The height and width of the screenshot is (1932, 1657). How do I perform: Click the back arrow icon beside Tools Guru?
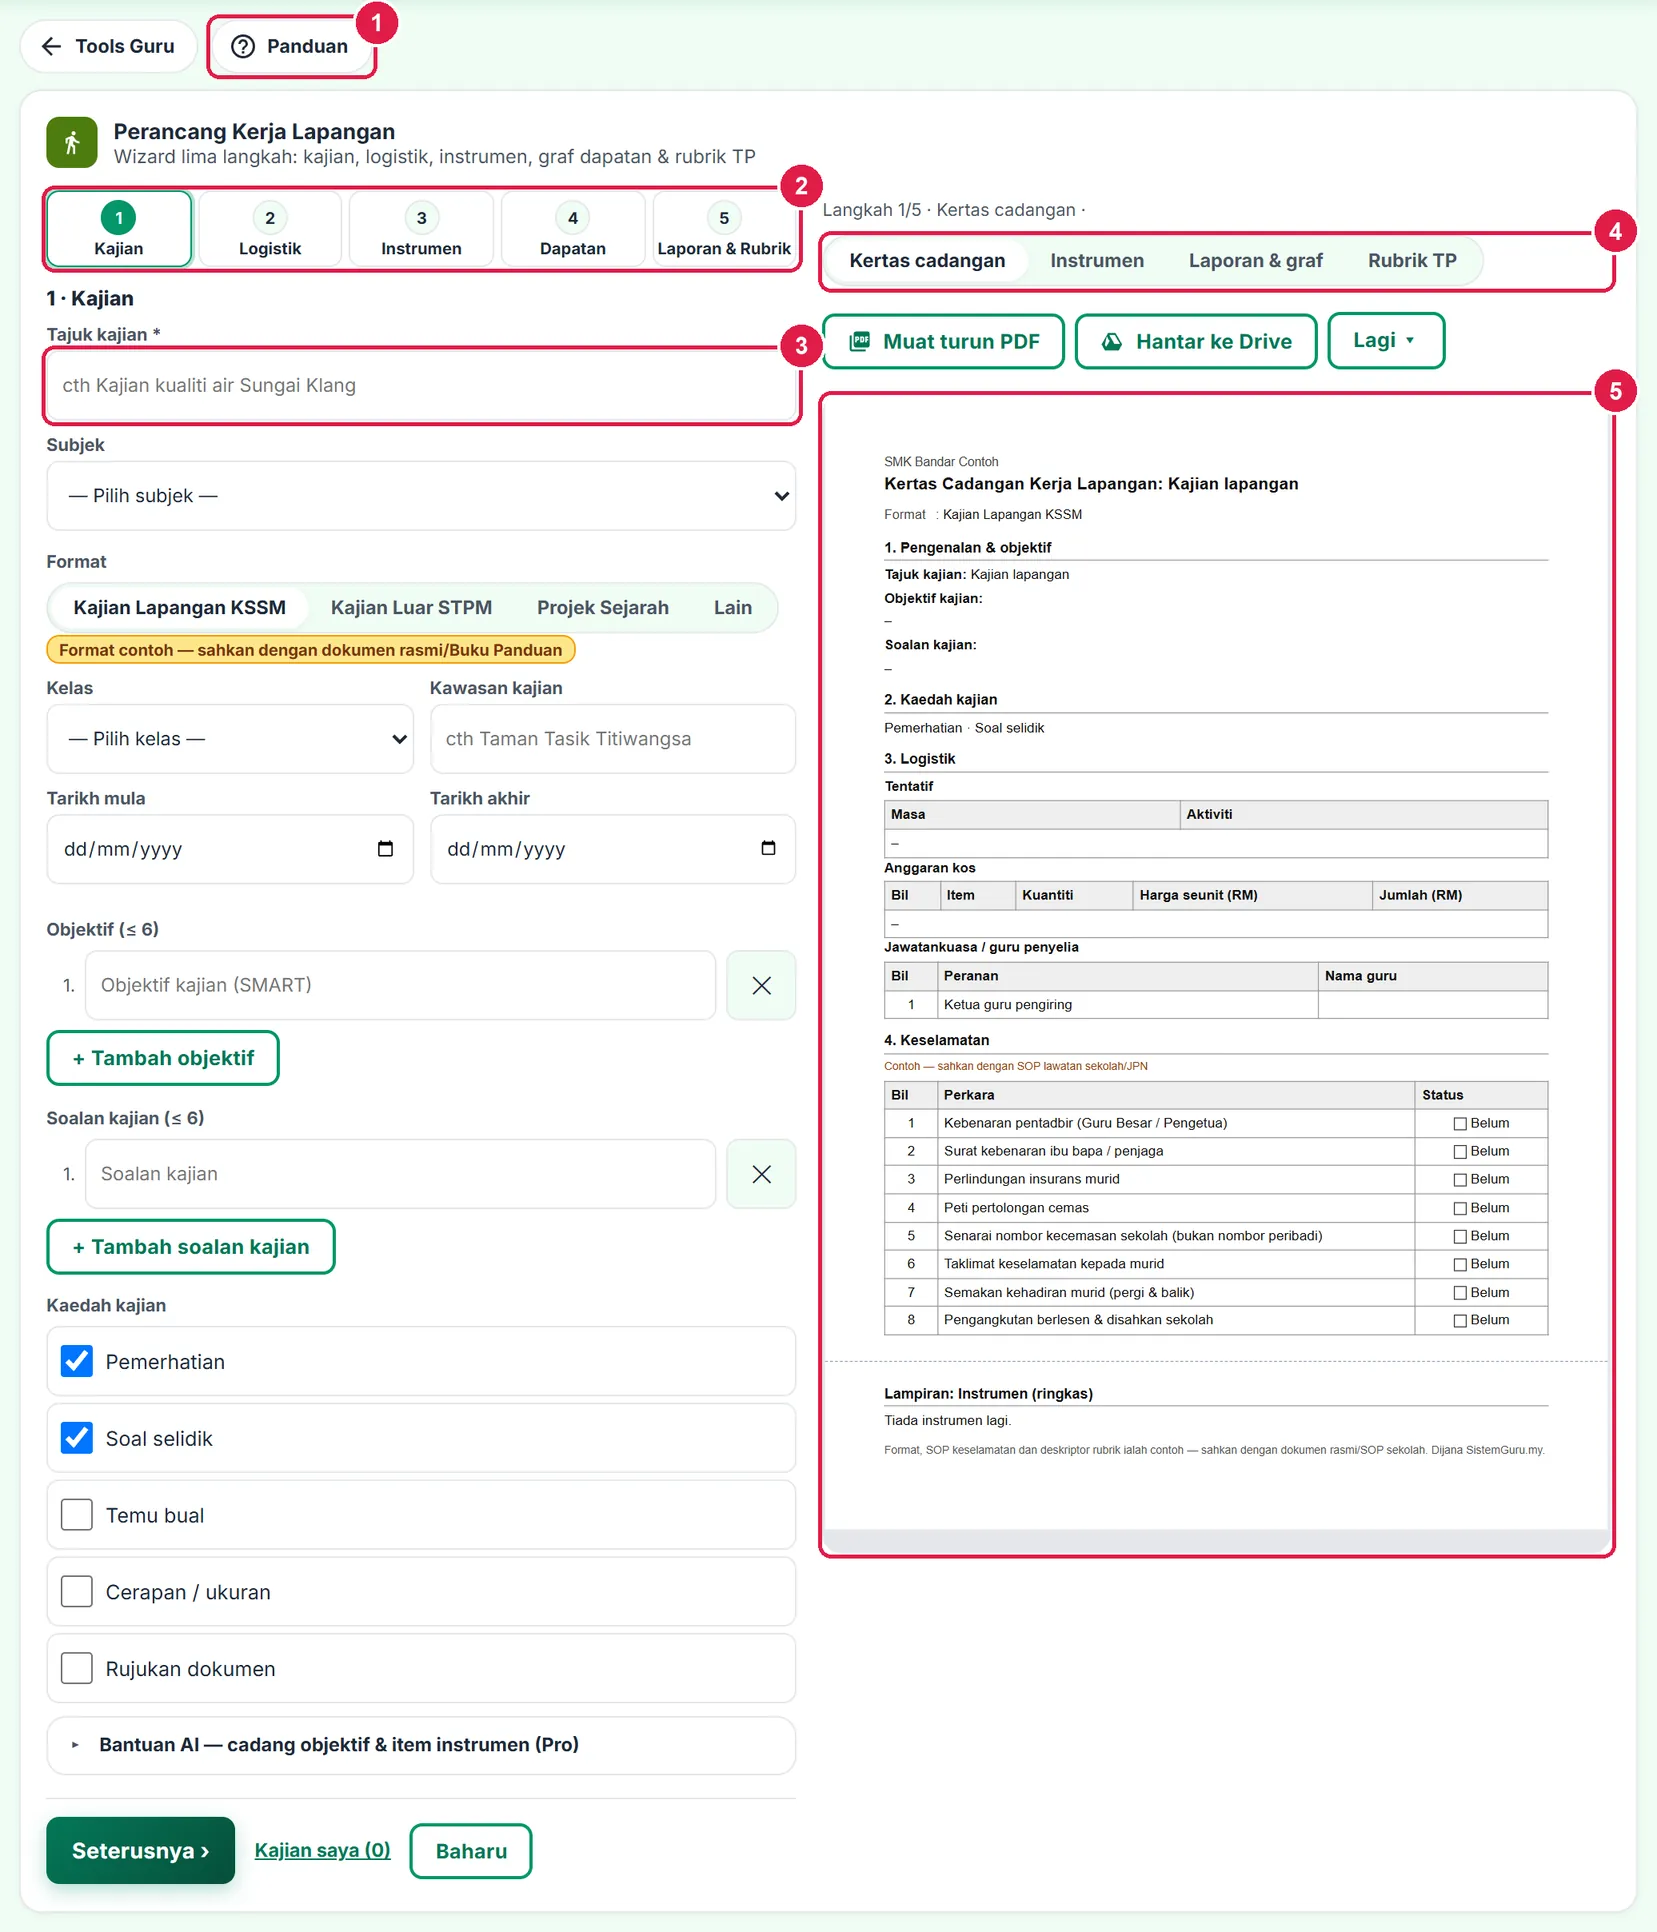(51, 46)
